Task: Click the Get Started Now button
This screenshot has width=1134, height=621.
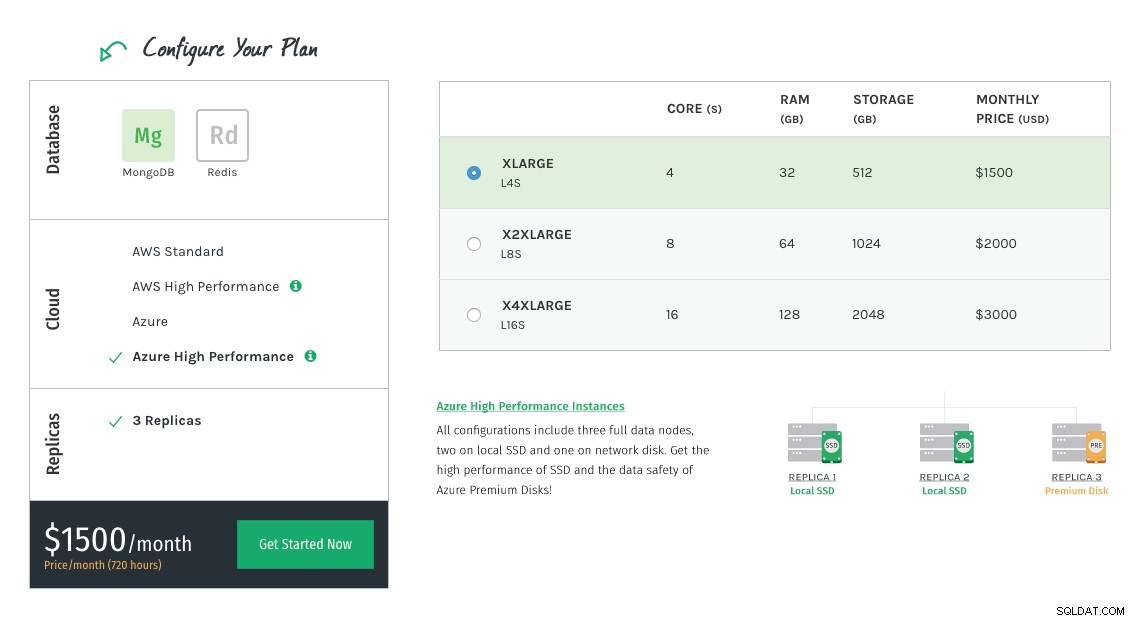Action: tap(305, 544)
